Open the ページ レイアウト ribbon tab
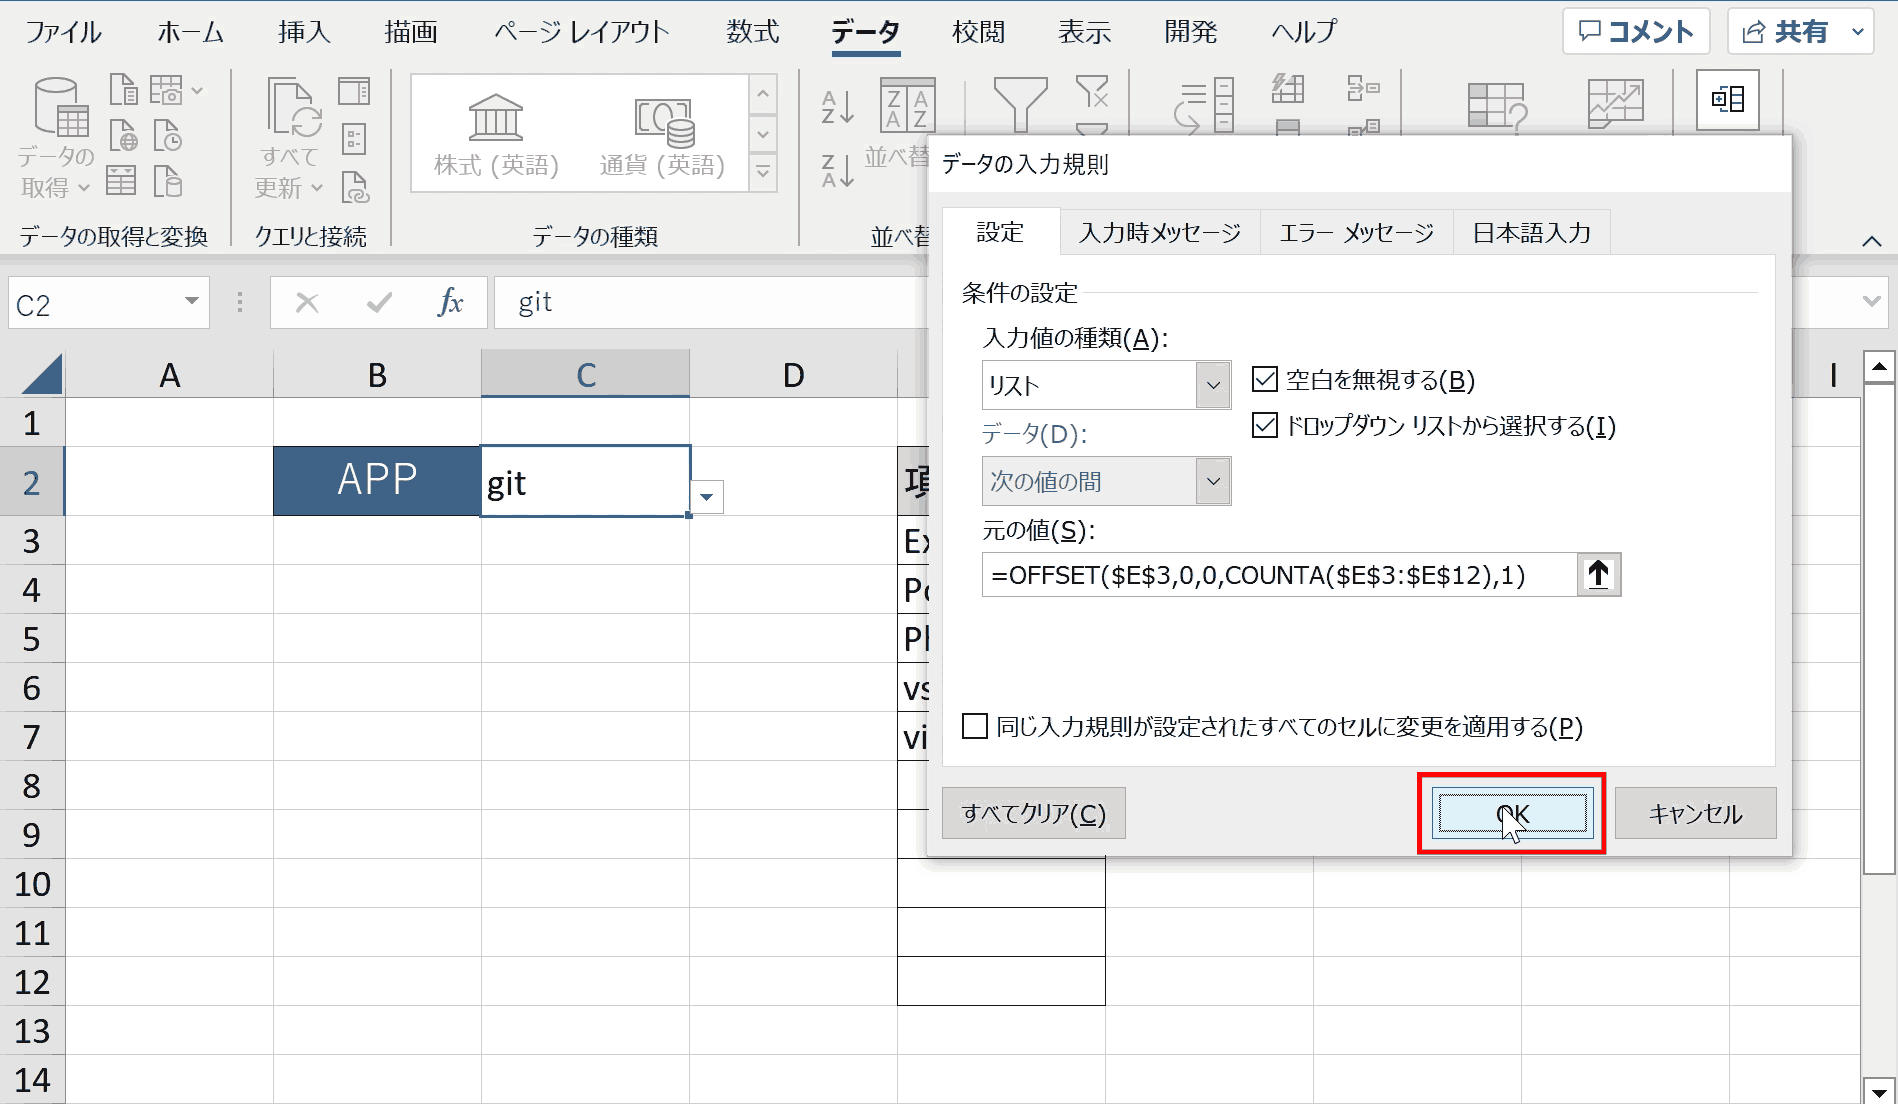This screenshot has height=1104, width=1898. tap(581, 32)
